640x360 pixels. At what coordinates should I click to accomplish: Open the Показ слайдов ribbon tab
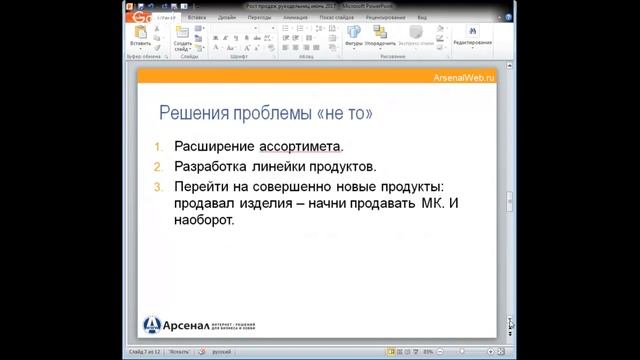point(336,18)
